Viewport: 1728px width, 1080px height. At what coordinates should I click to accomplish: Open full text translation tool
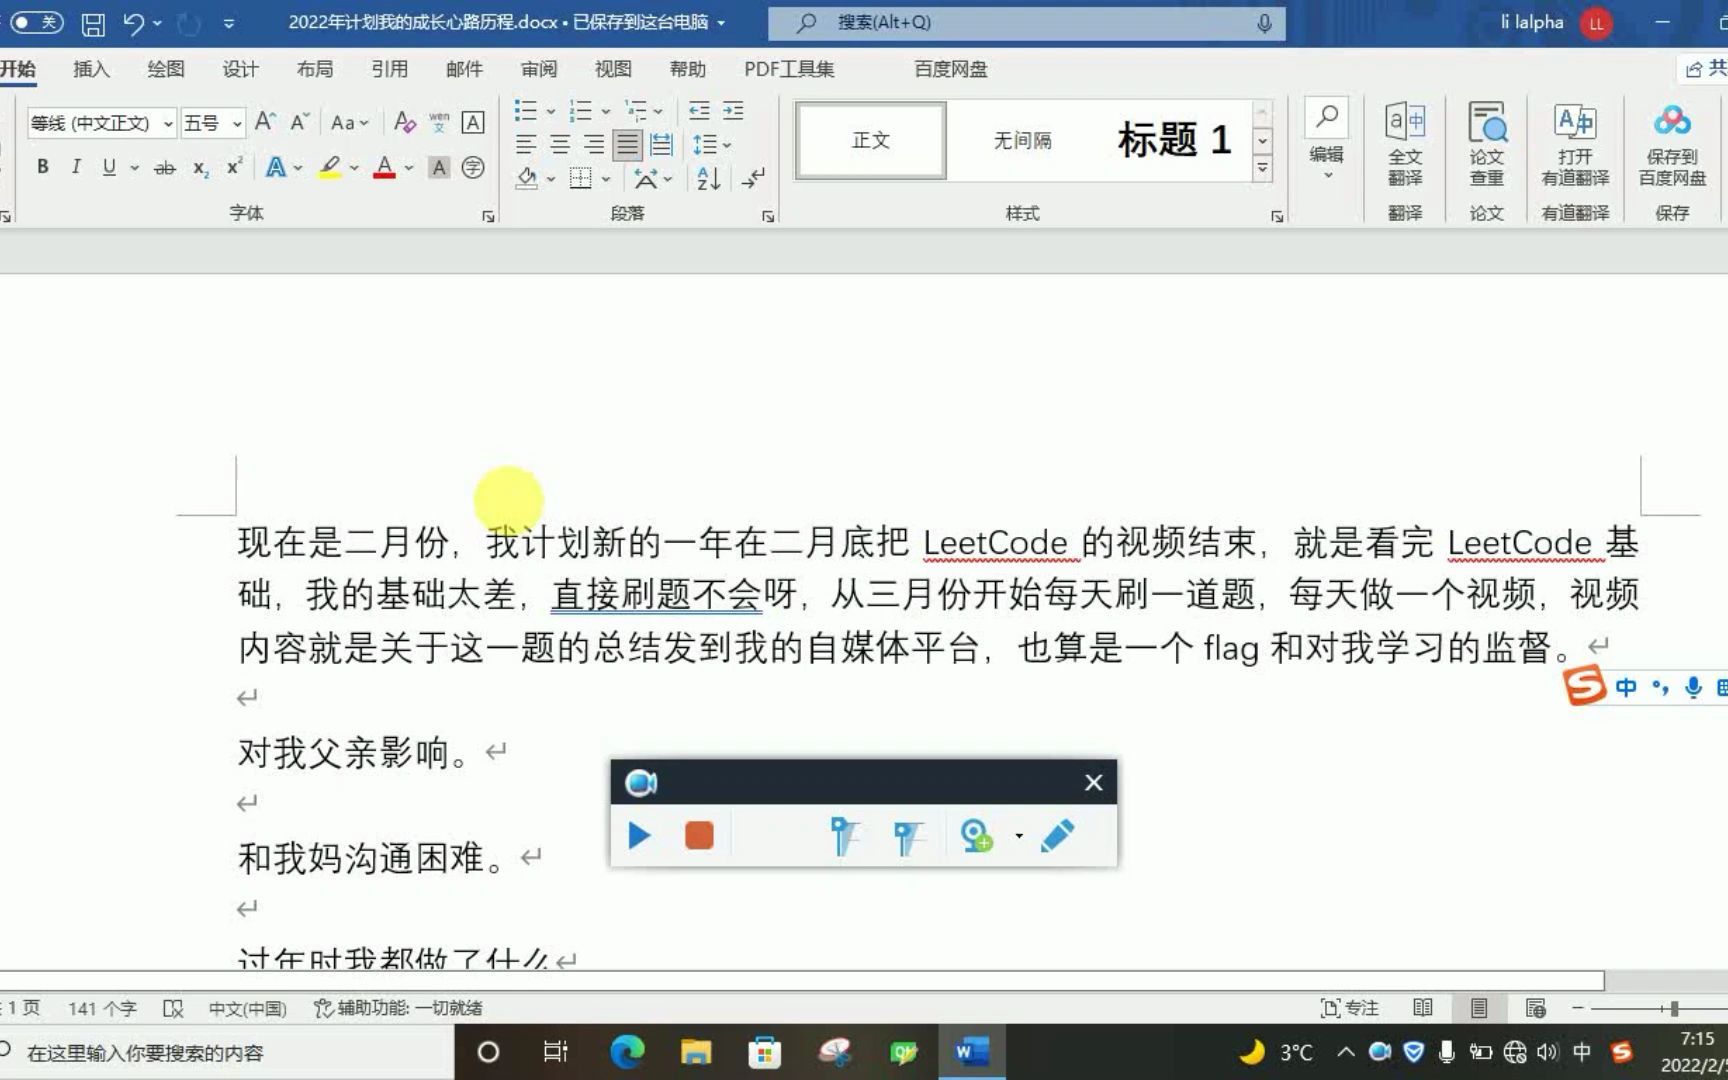1405,145
